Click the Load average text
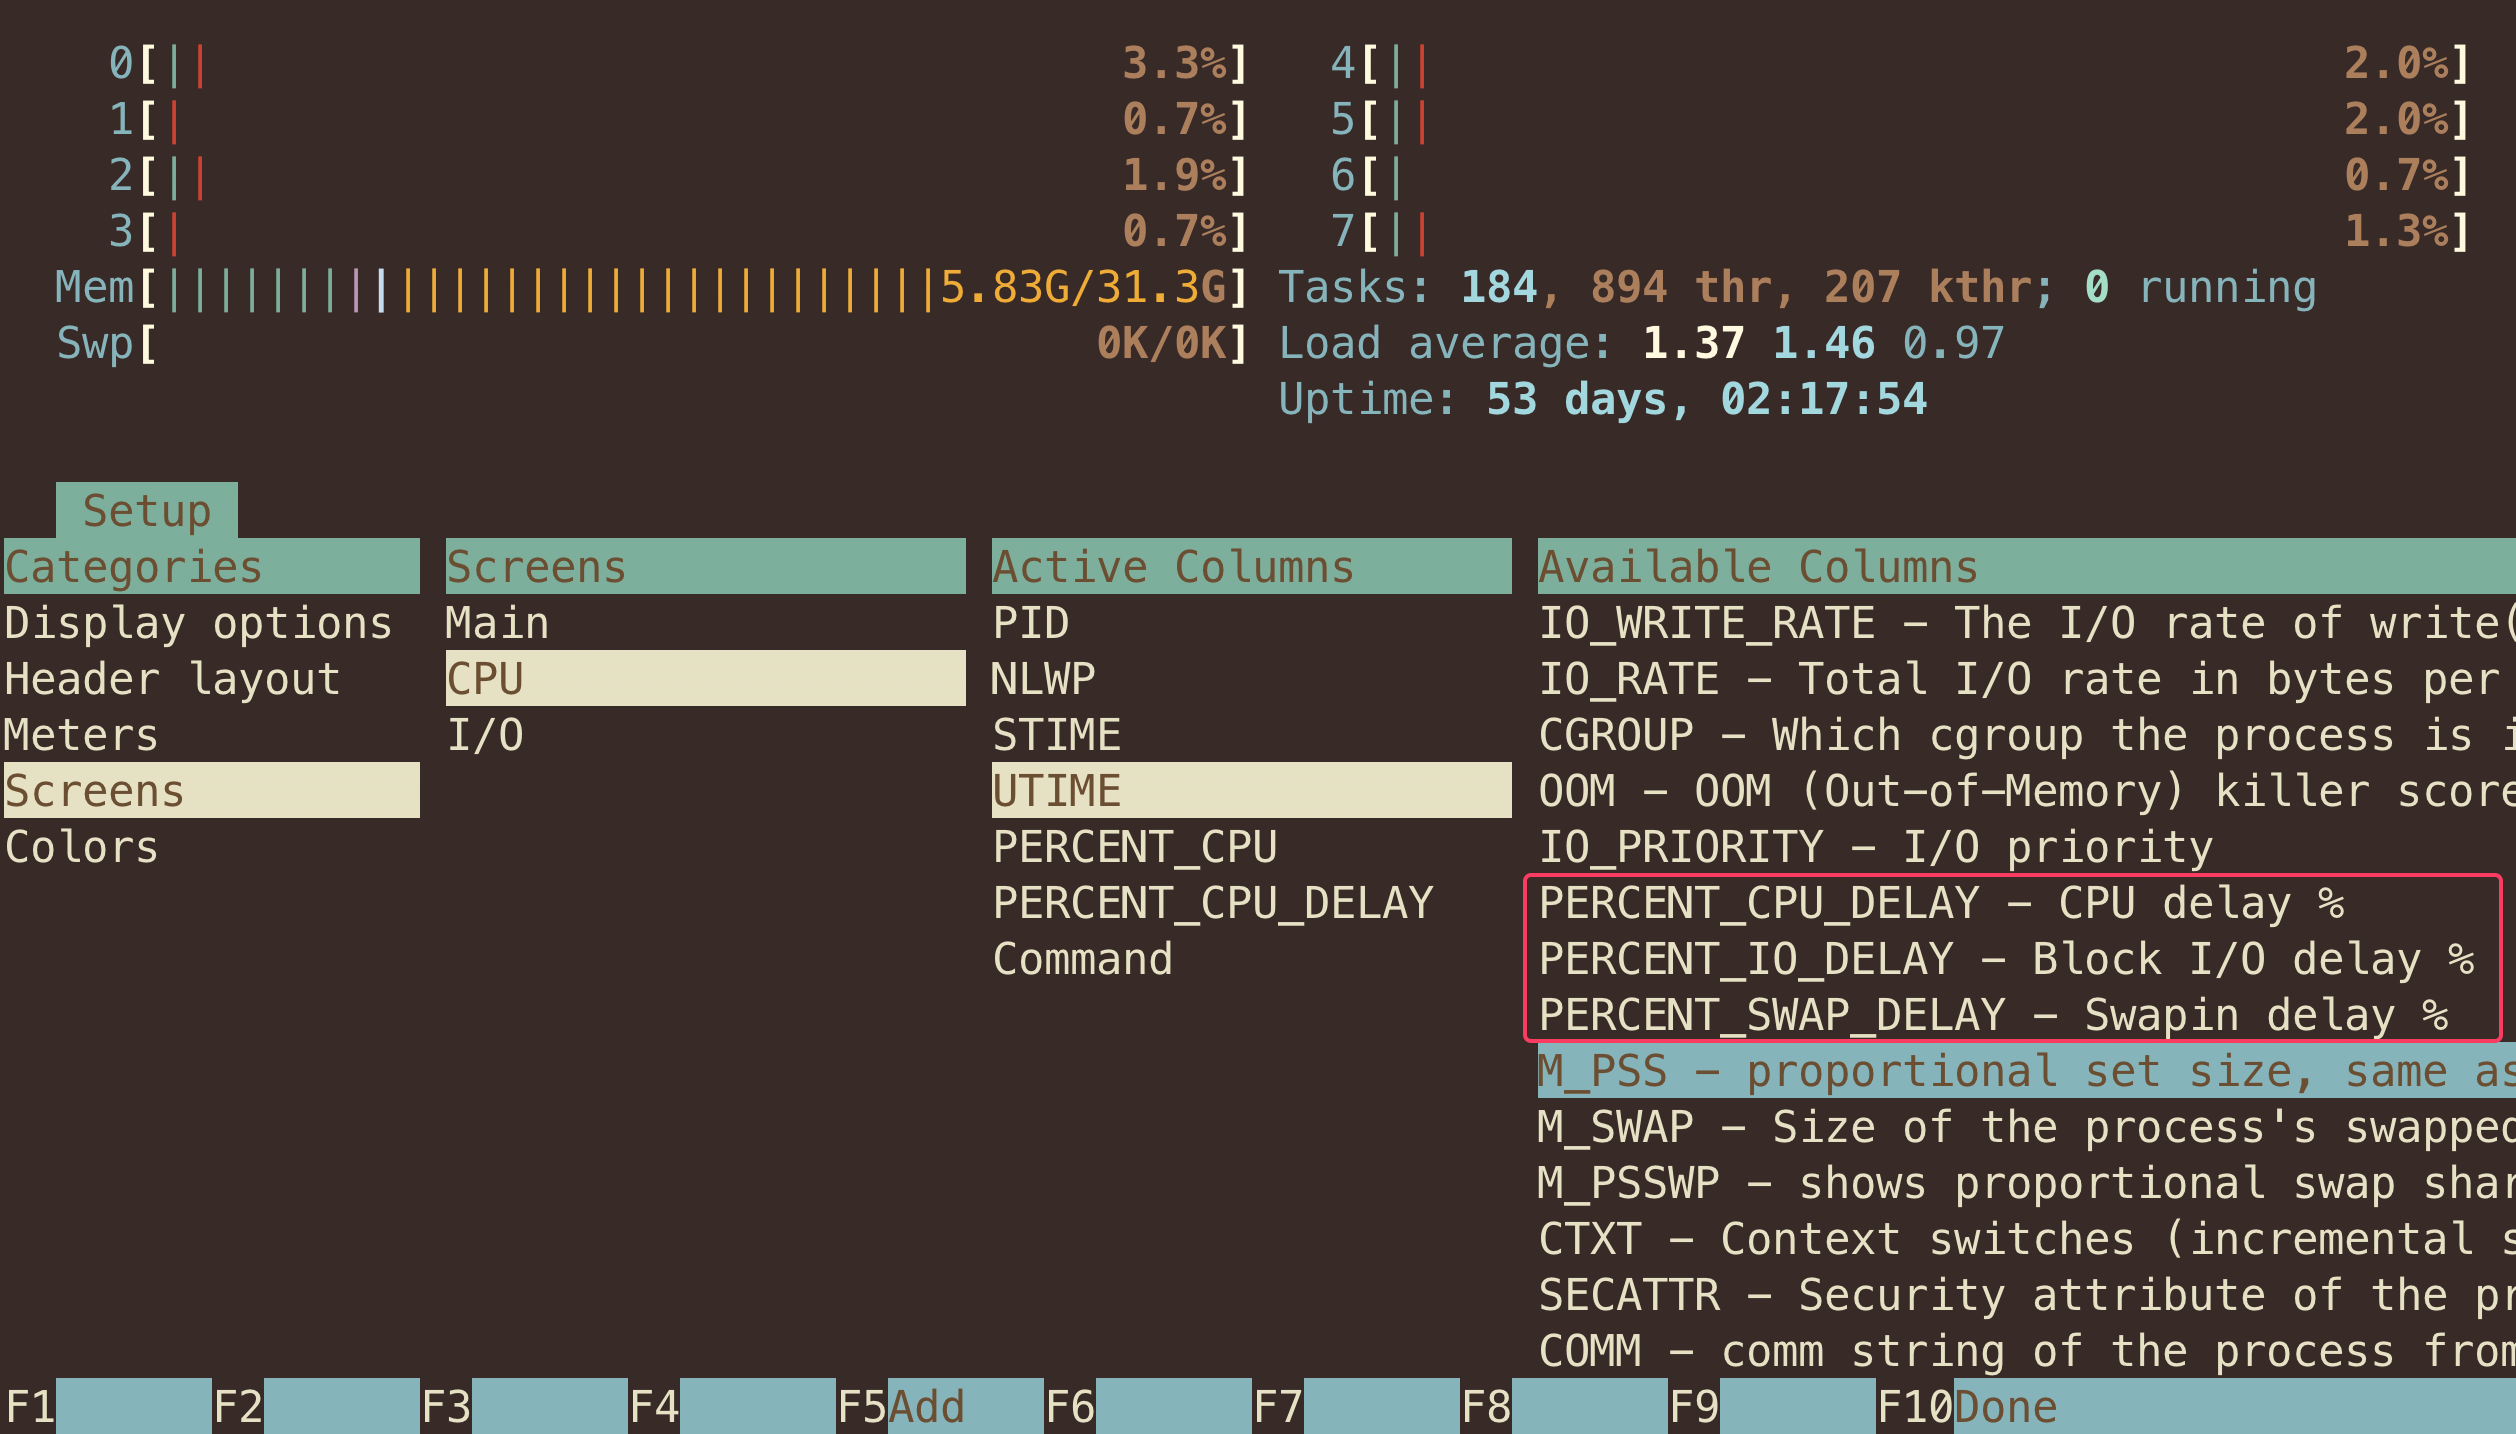The height and width of the screenshot is (1434, 2516). (1642, 344)
